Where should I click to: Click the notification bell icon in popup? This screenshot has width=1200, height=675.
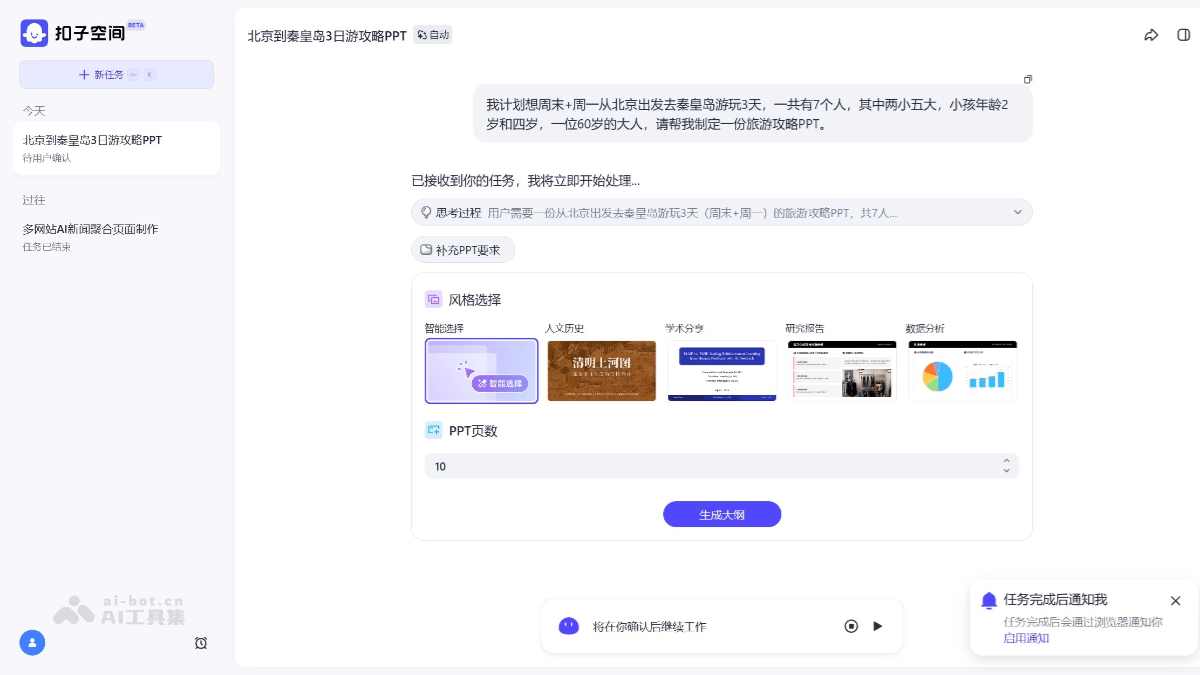pos(989,600)
